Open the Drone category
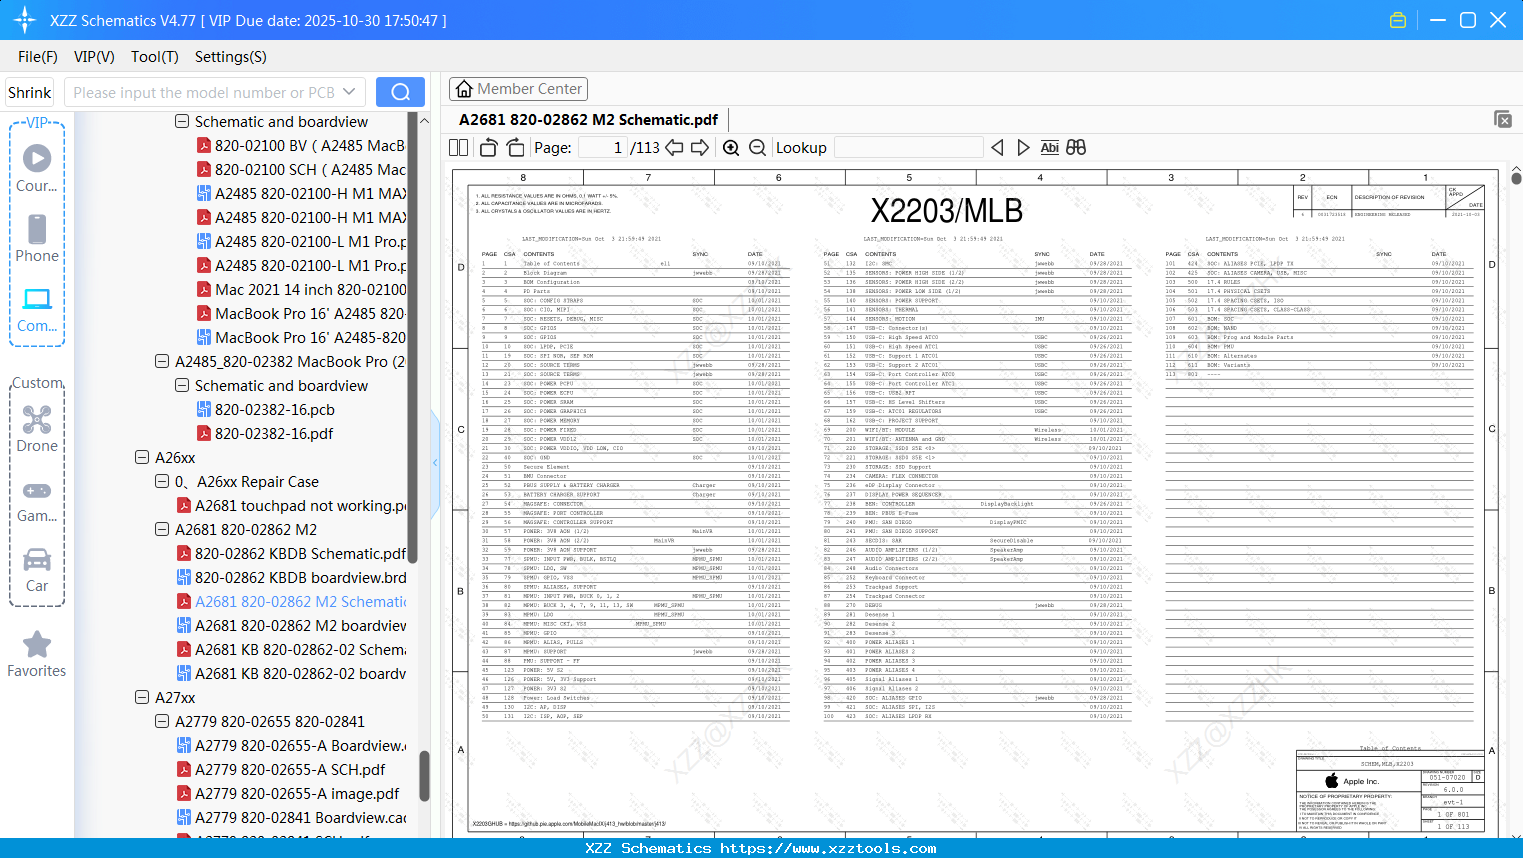 tap(37, 428)
